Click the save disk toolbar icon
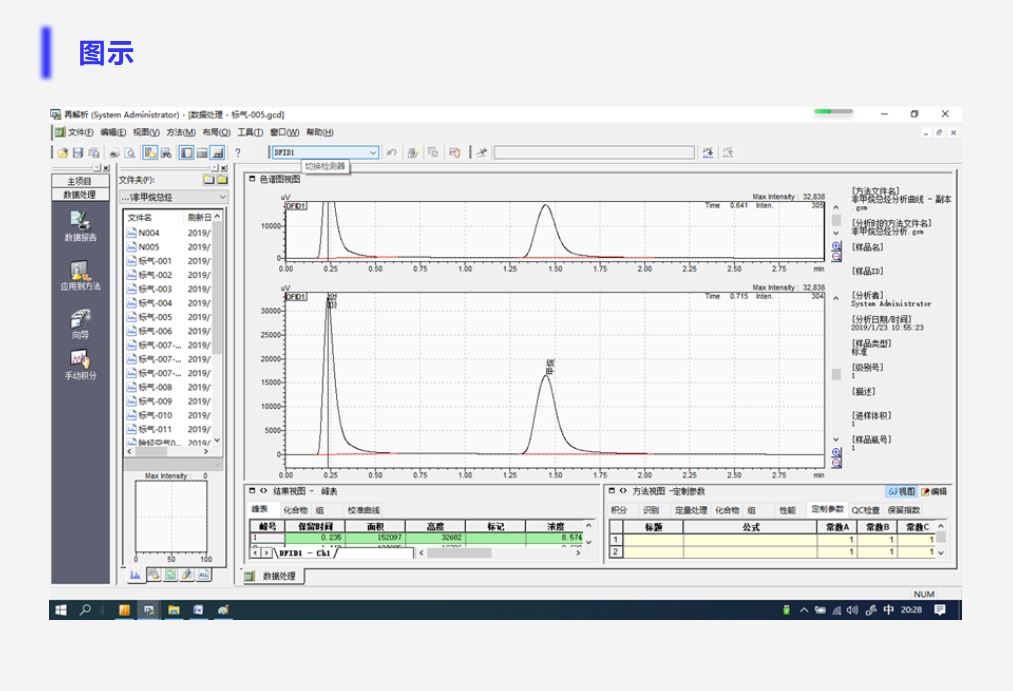 (x=78, y=152)
